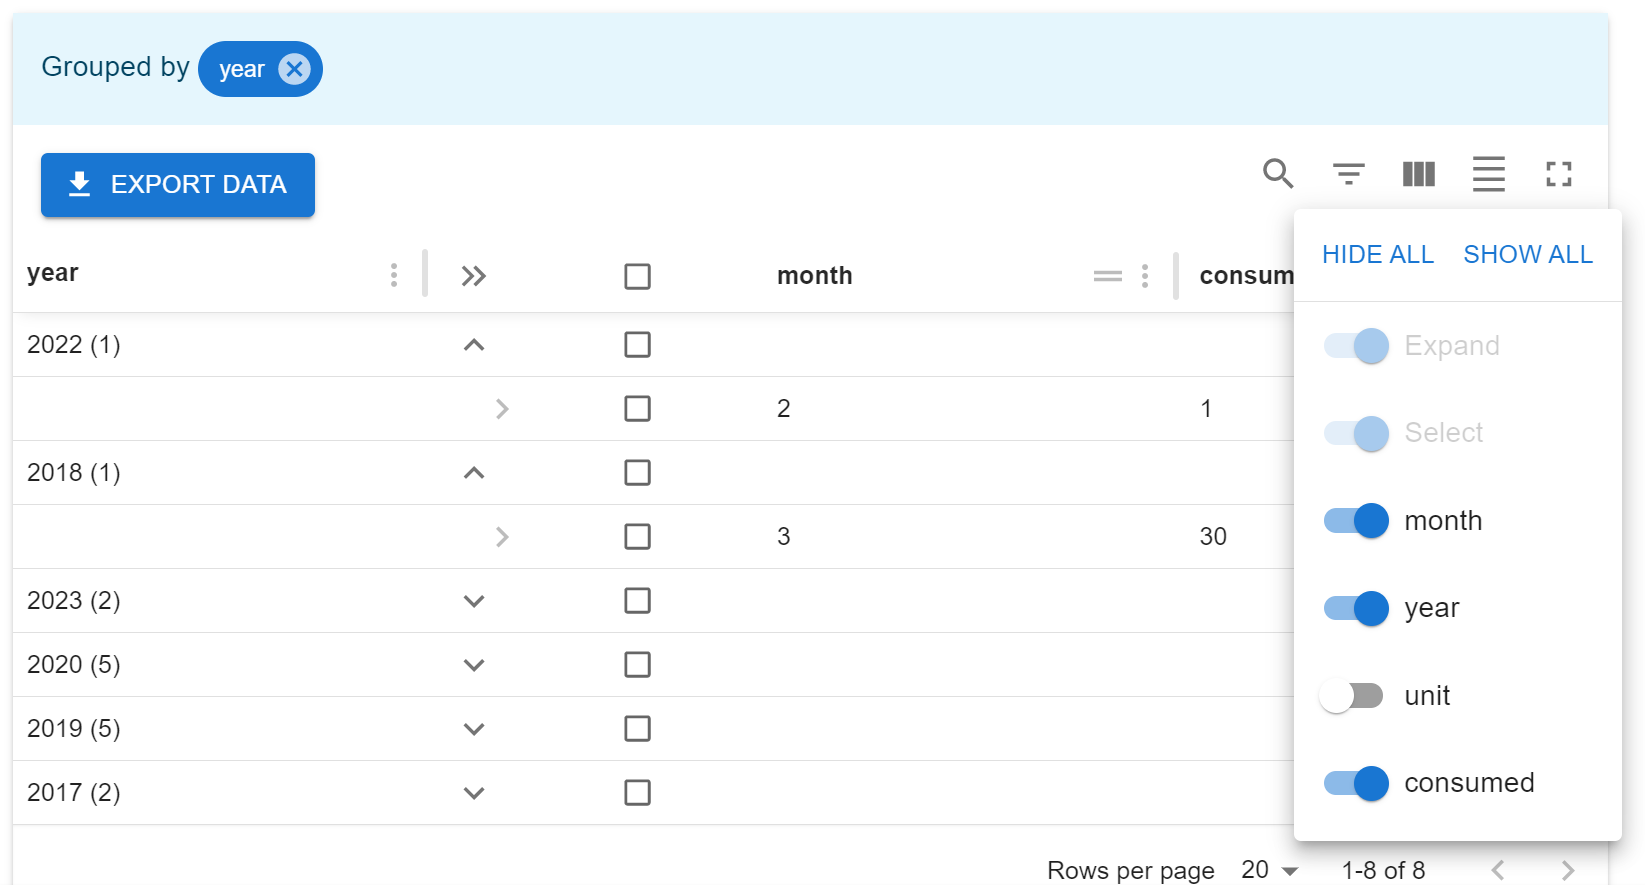This screenshot has height=885, width=1645.
Task: Go to previous page arrow
Action: tap(1498, 870)
